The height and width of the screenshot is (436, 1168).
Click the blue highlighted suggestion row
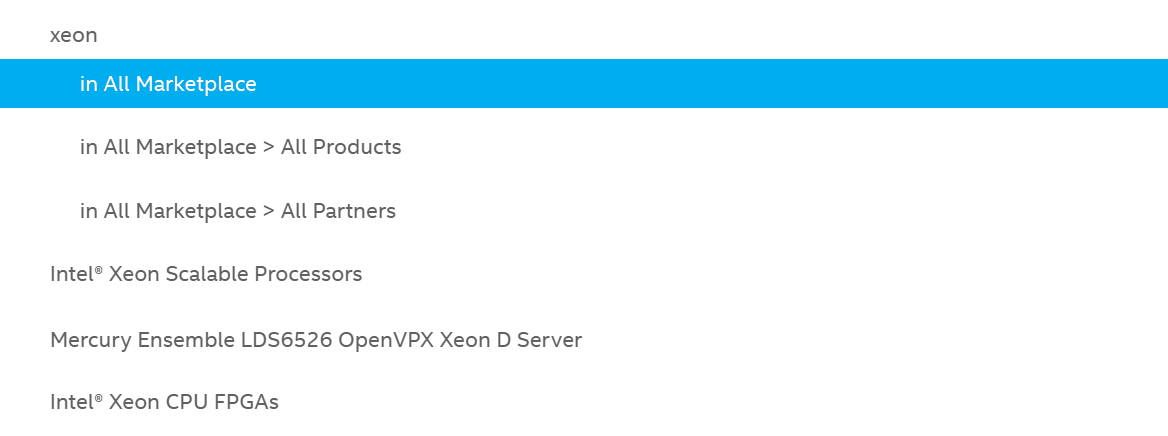pos(584,83)
